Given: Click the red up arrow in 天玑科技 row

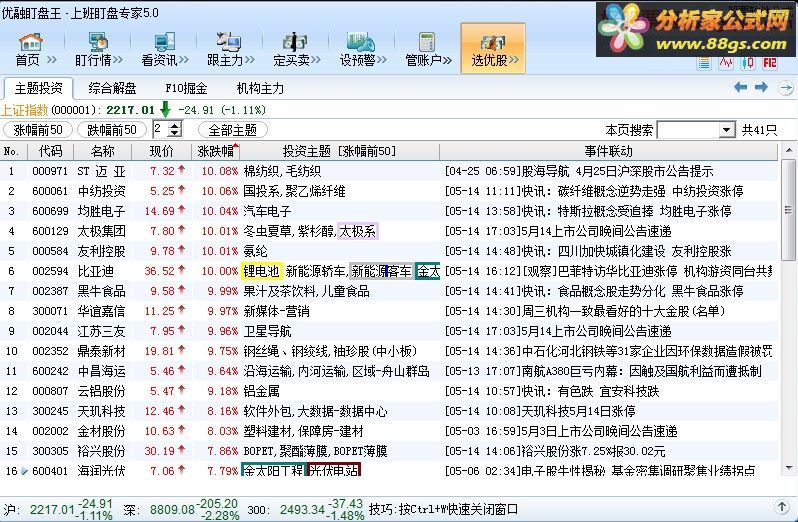Looking at the screenshot, I should click(x=182, y=410).
